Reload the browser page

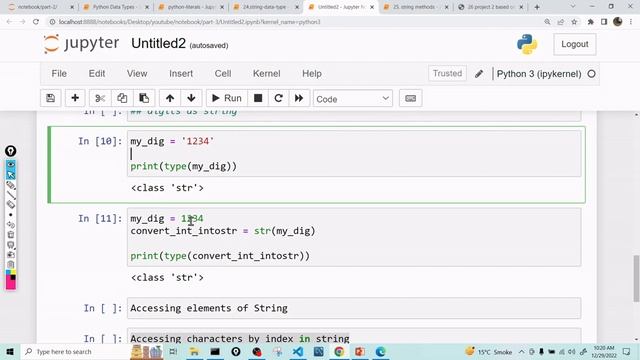pyautogui.click(x=36, y=22)
